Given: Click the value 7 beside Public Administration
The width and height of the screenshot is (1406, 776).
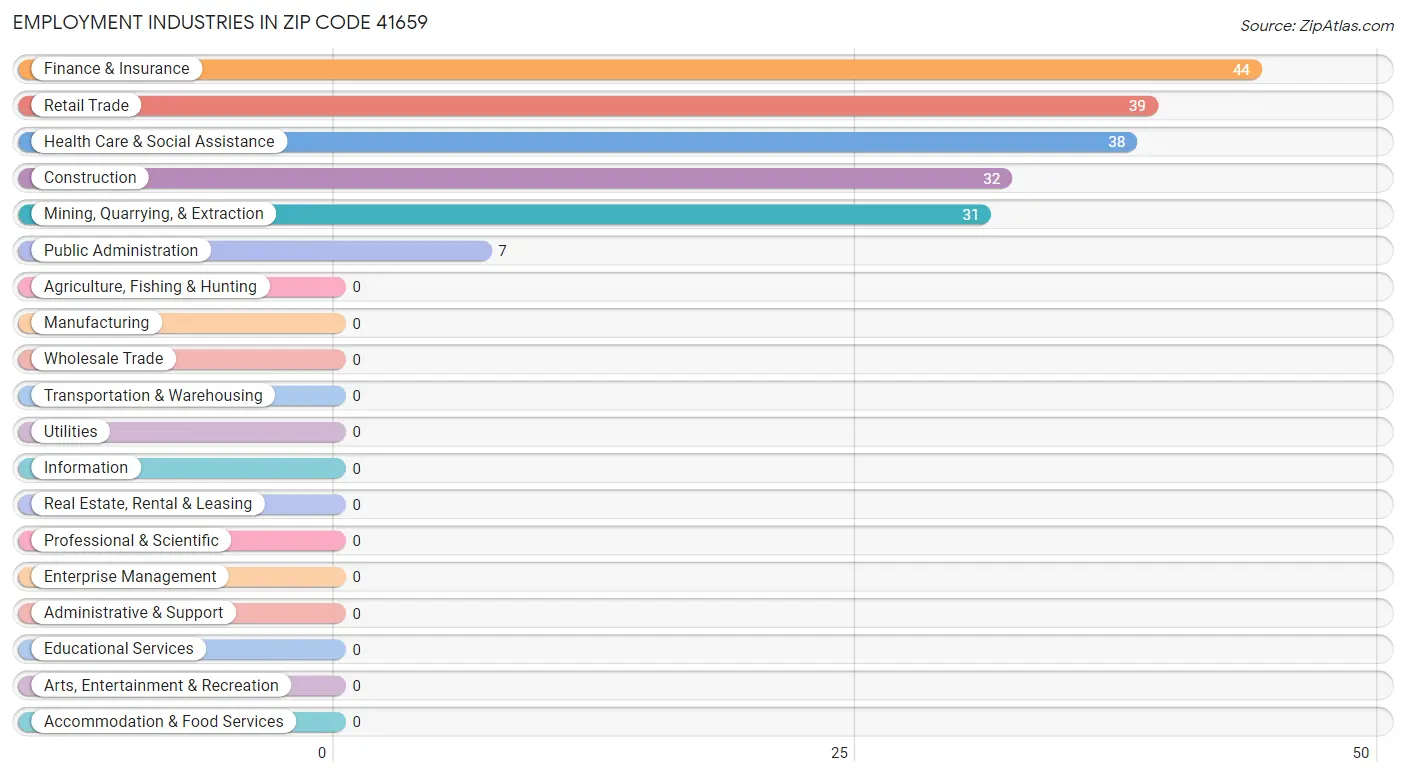Looking at the screenshot, I should tap(502, 251).
